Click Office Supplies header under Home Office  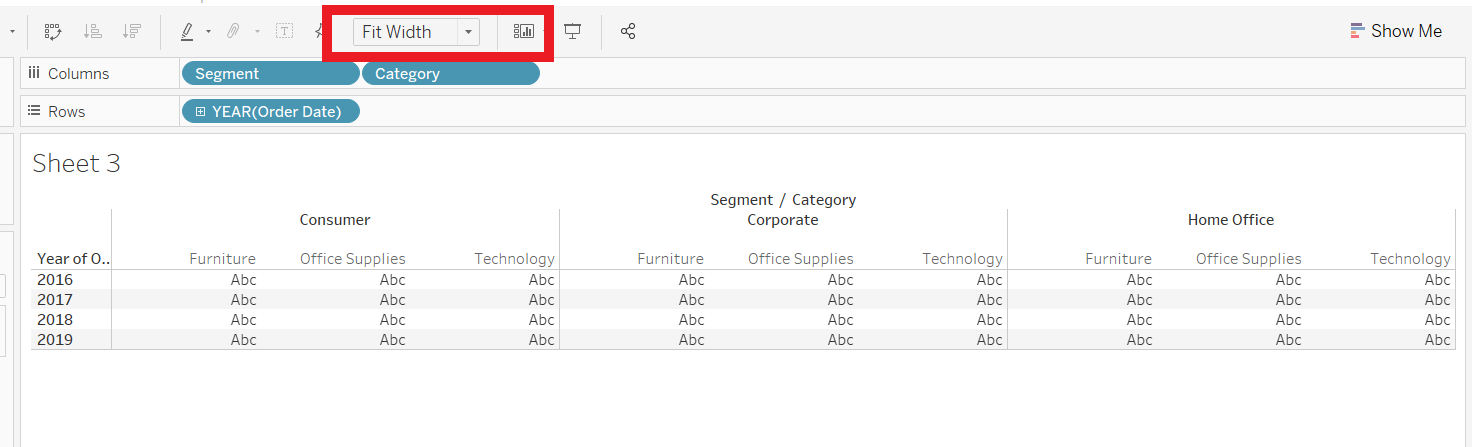pos(1249,258)
